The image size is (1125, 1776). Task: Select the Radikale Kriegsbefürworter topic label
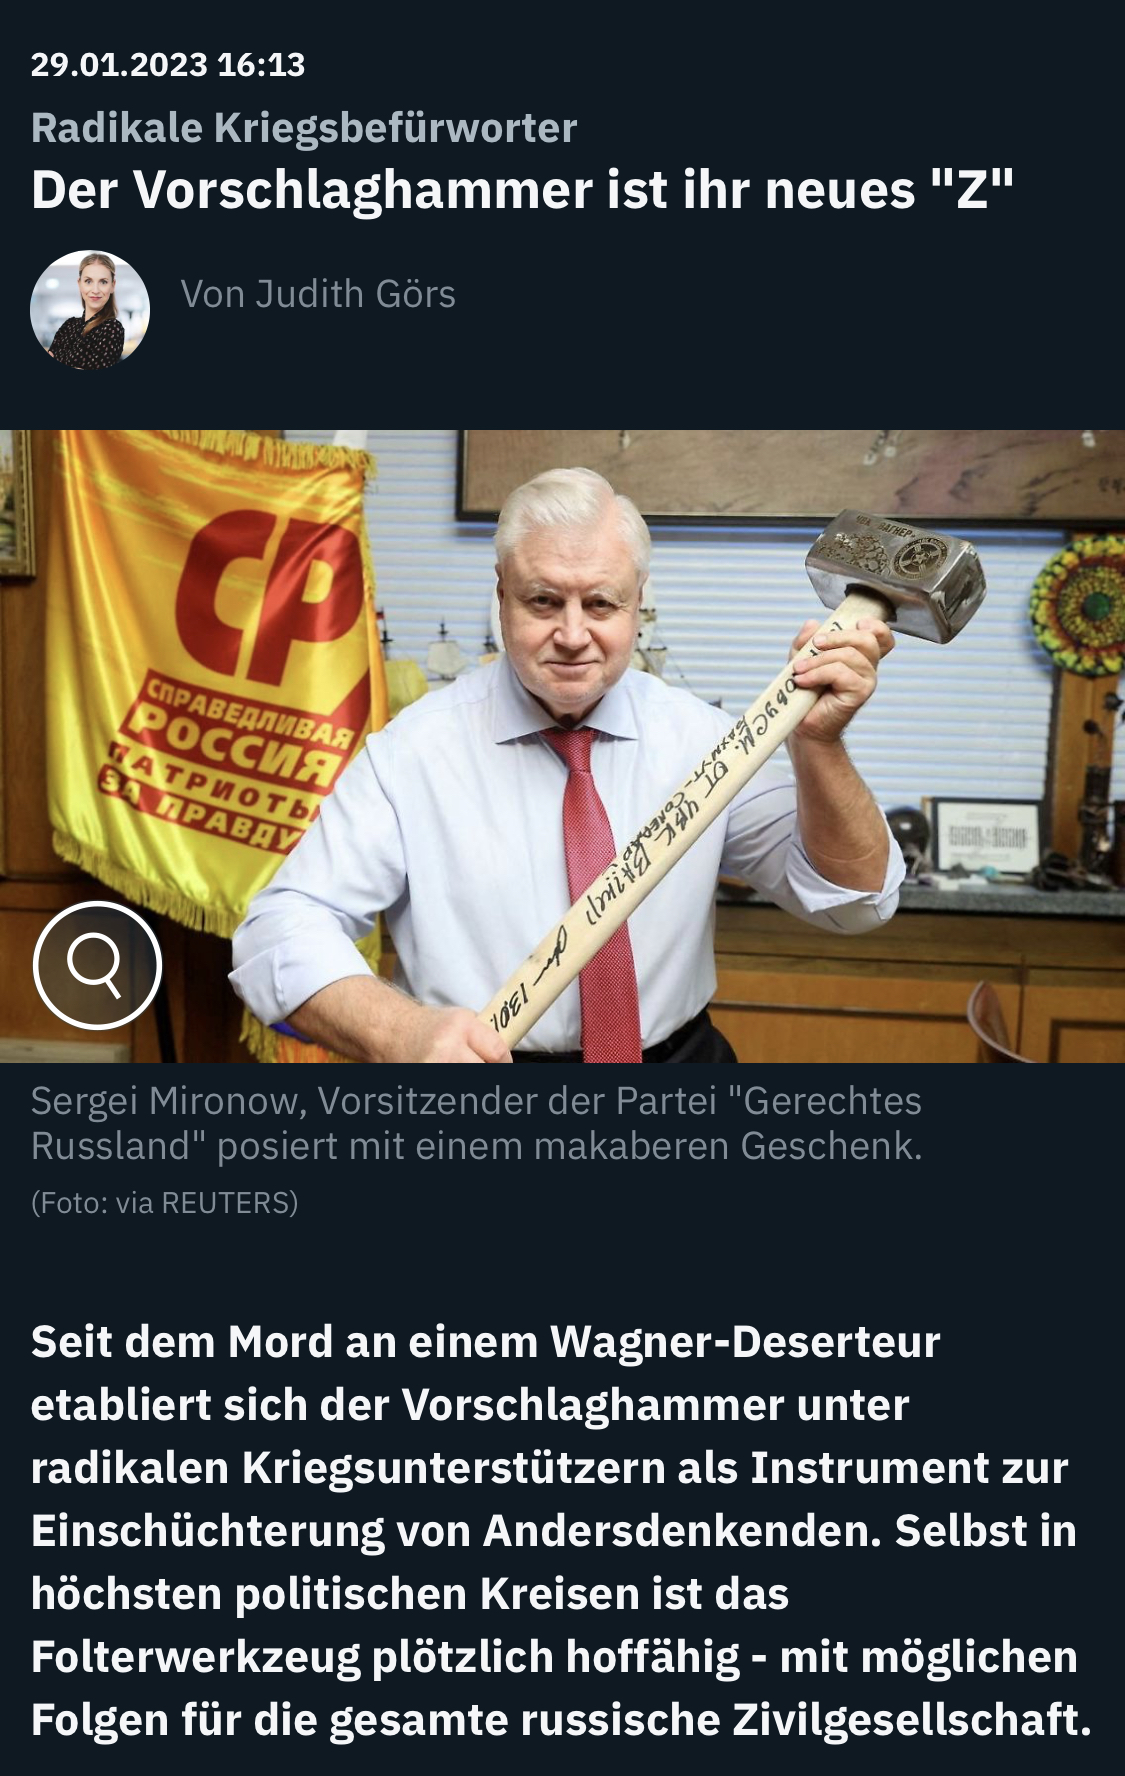304,128
